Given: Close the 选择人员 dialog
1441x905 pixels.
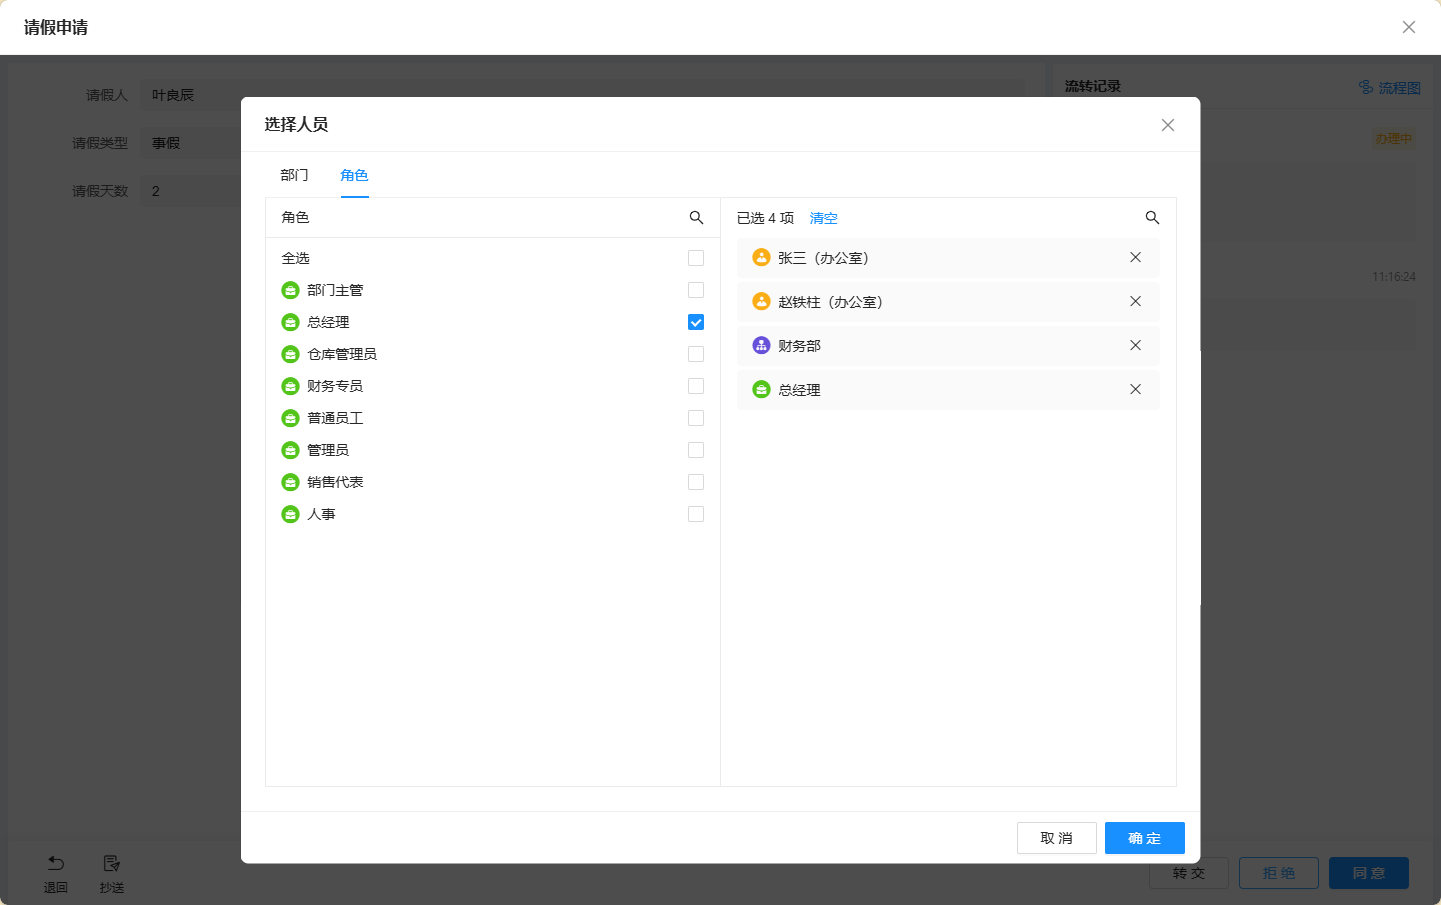Looking at the screenshot, I should pyautogui.click(x=1167, y=125).
